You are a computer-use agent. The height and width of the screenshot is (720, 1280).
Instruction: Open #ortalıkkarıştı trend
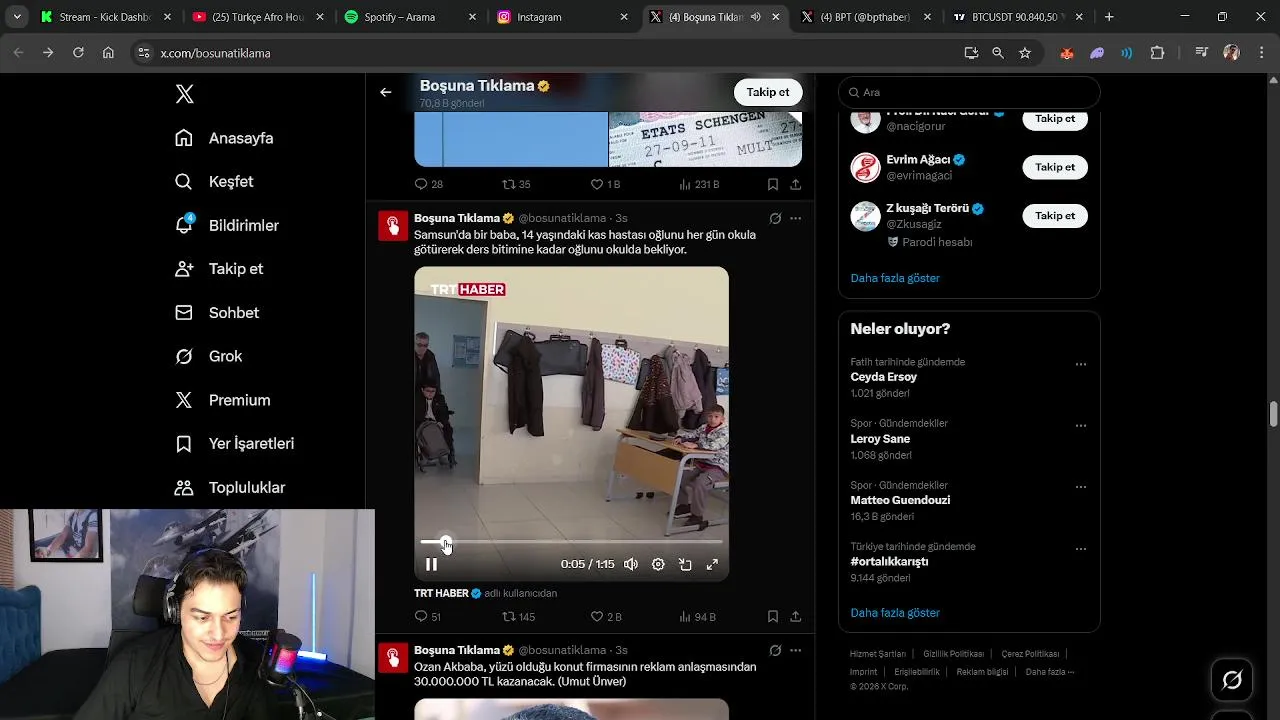point(889,562)
